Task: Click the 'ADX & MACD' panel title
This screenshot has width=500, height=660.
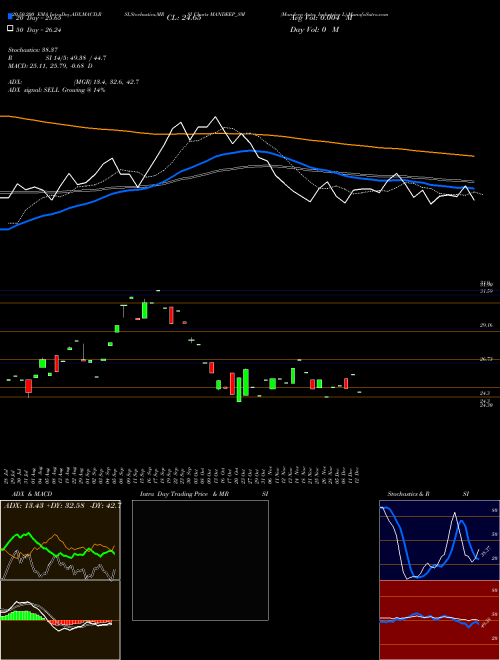Action: coord(32,494)
